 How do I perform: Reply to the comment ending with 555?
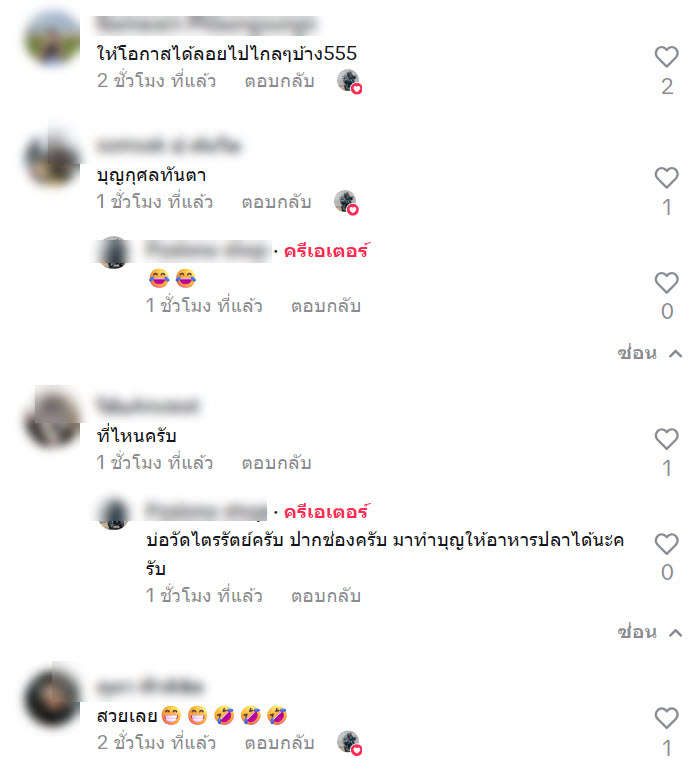279,81
